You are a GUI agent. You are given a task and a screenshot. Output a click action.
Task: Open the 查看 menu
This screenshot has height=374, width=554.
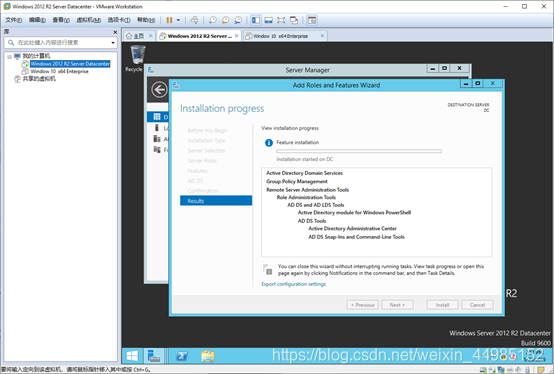click(x=61, y=20)
